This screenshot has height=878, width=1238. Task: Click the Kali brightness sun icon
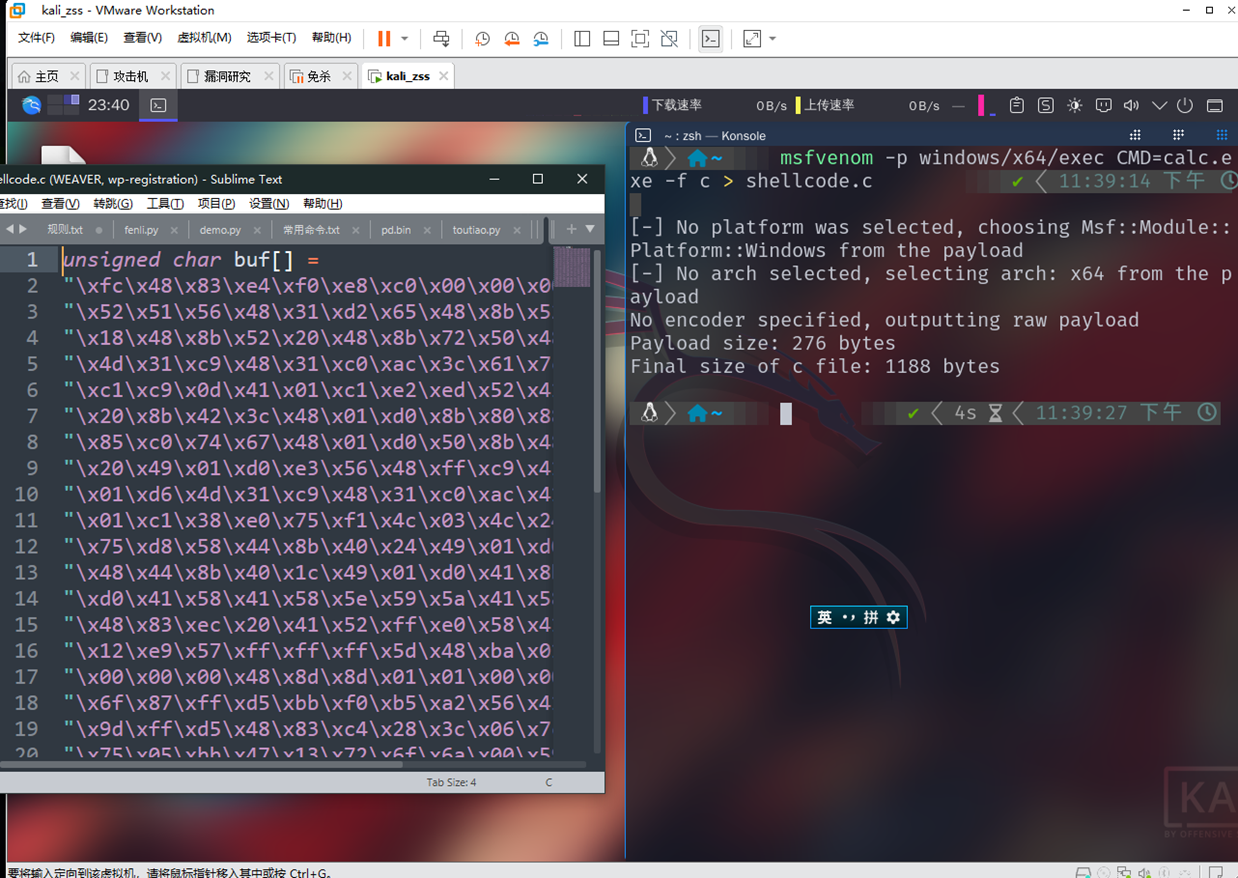coord(1075,105)
